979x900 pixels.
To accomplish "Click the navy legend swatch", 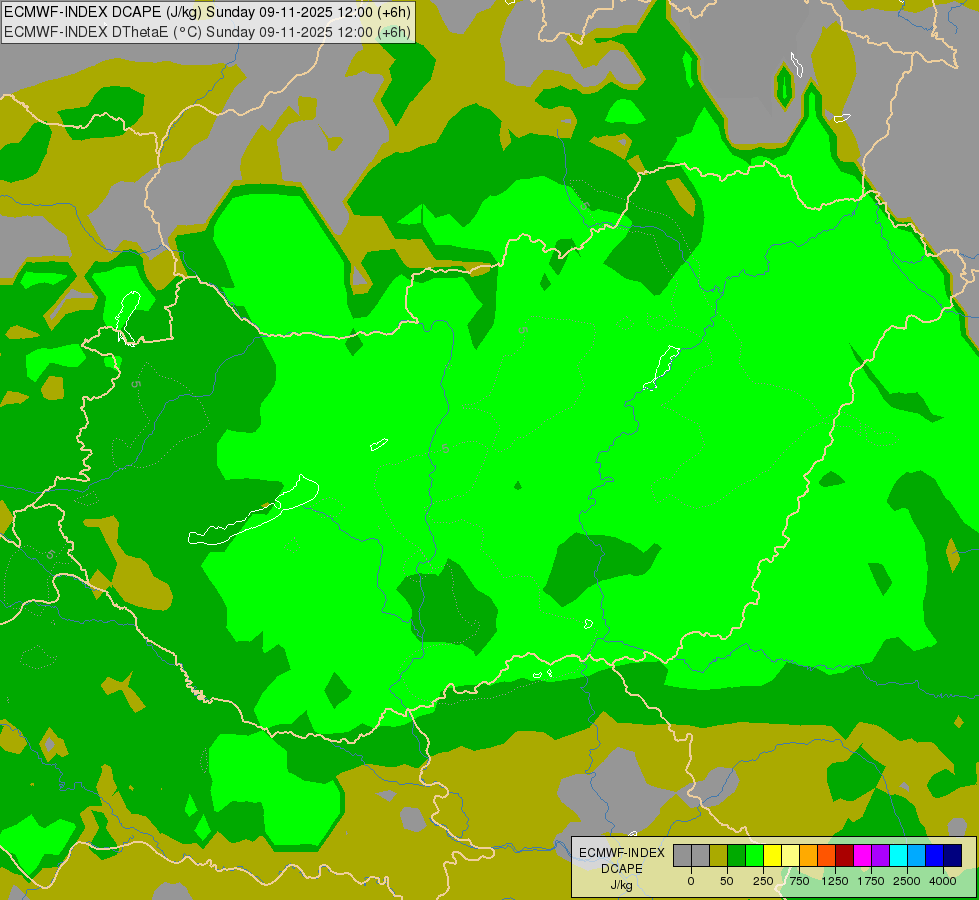I will tap(953, 855).
